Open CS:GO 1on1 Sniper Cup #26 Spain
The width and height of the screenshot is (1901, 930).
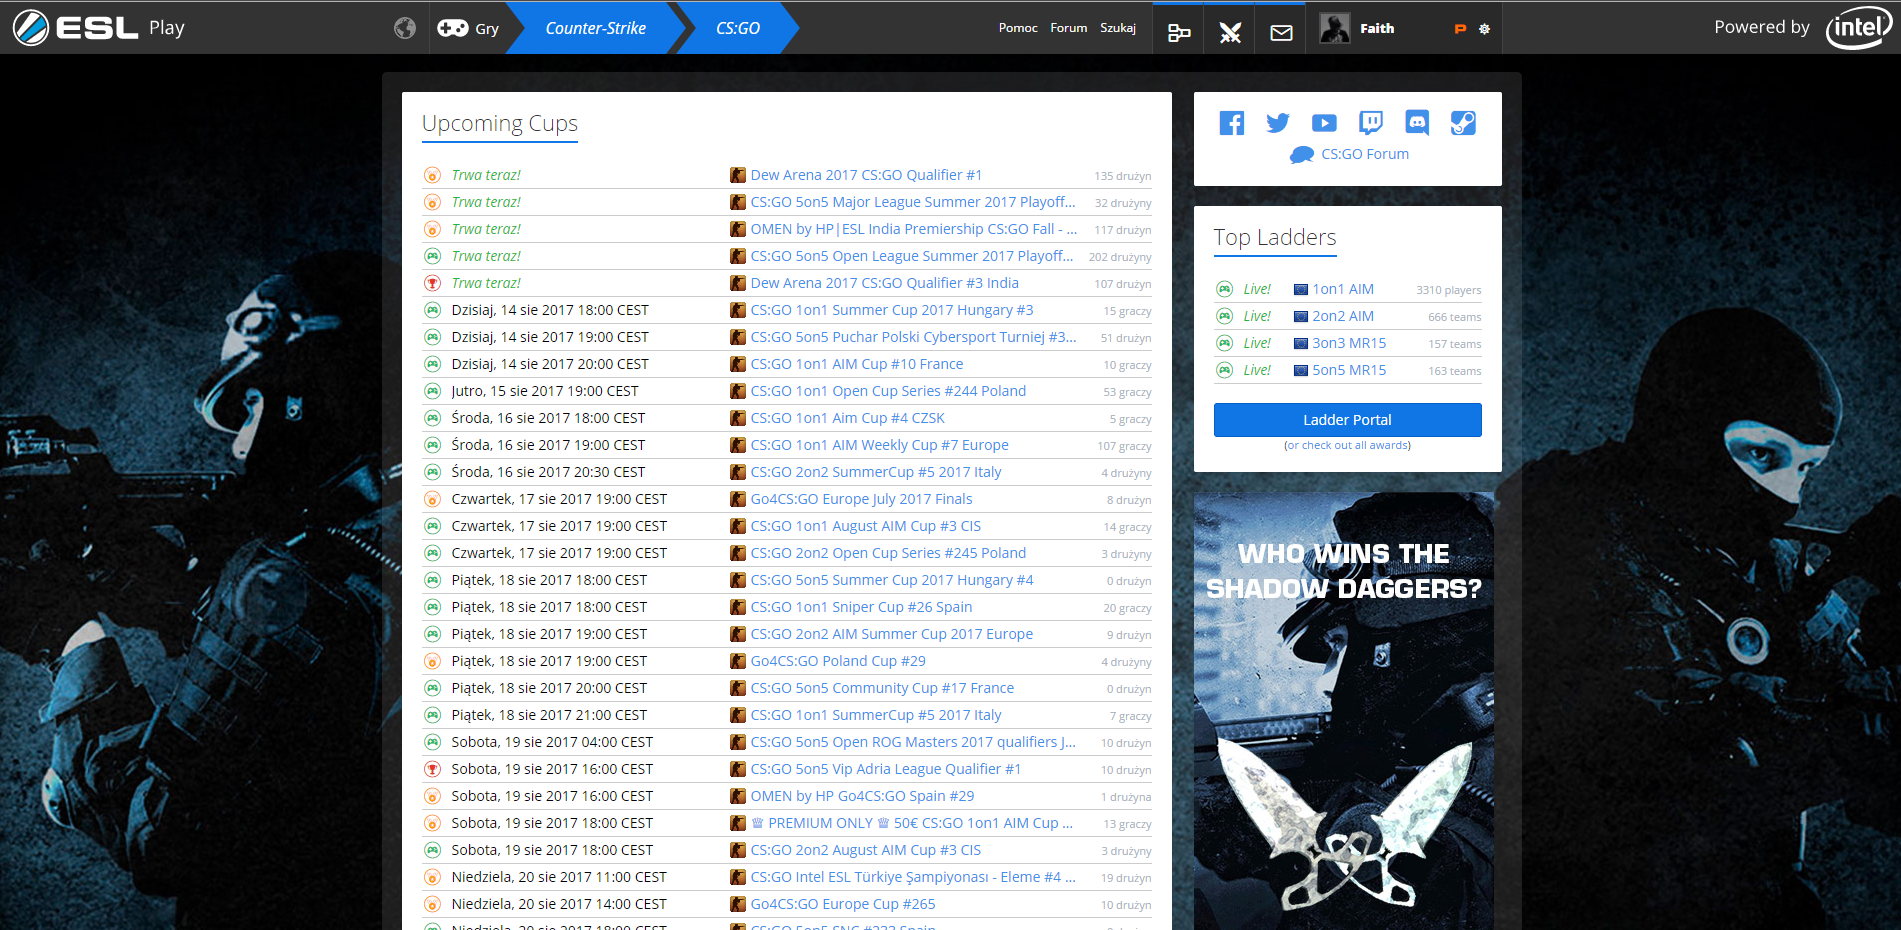861,607
